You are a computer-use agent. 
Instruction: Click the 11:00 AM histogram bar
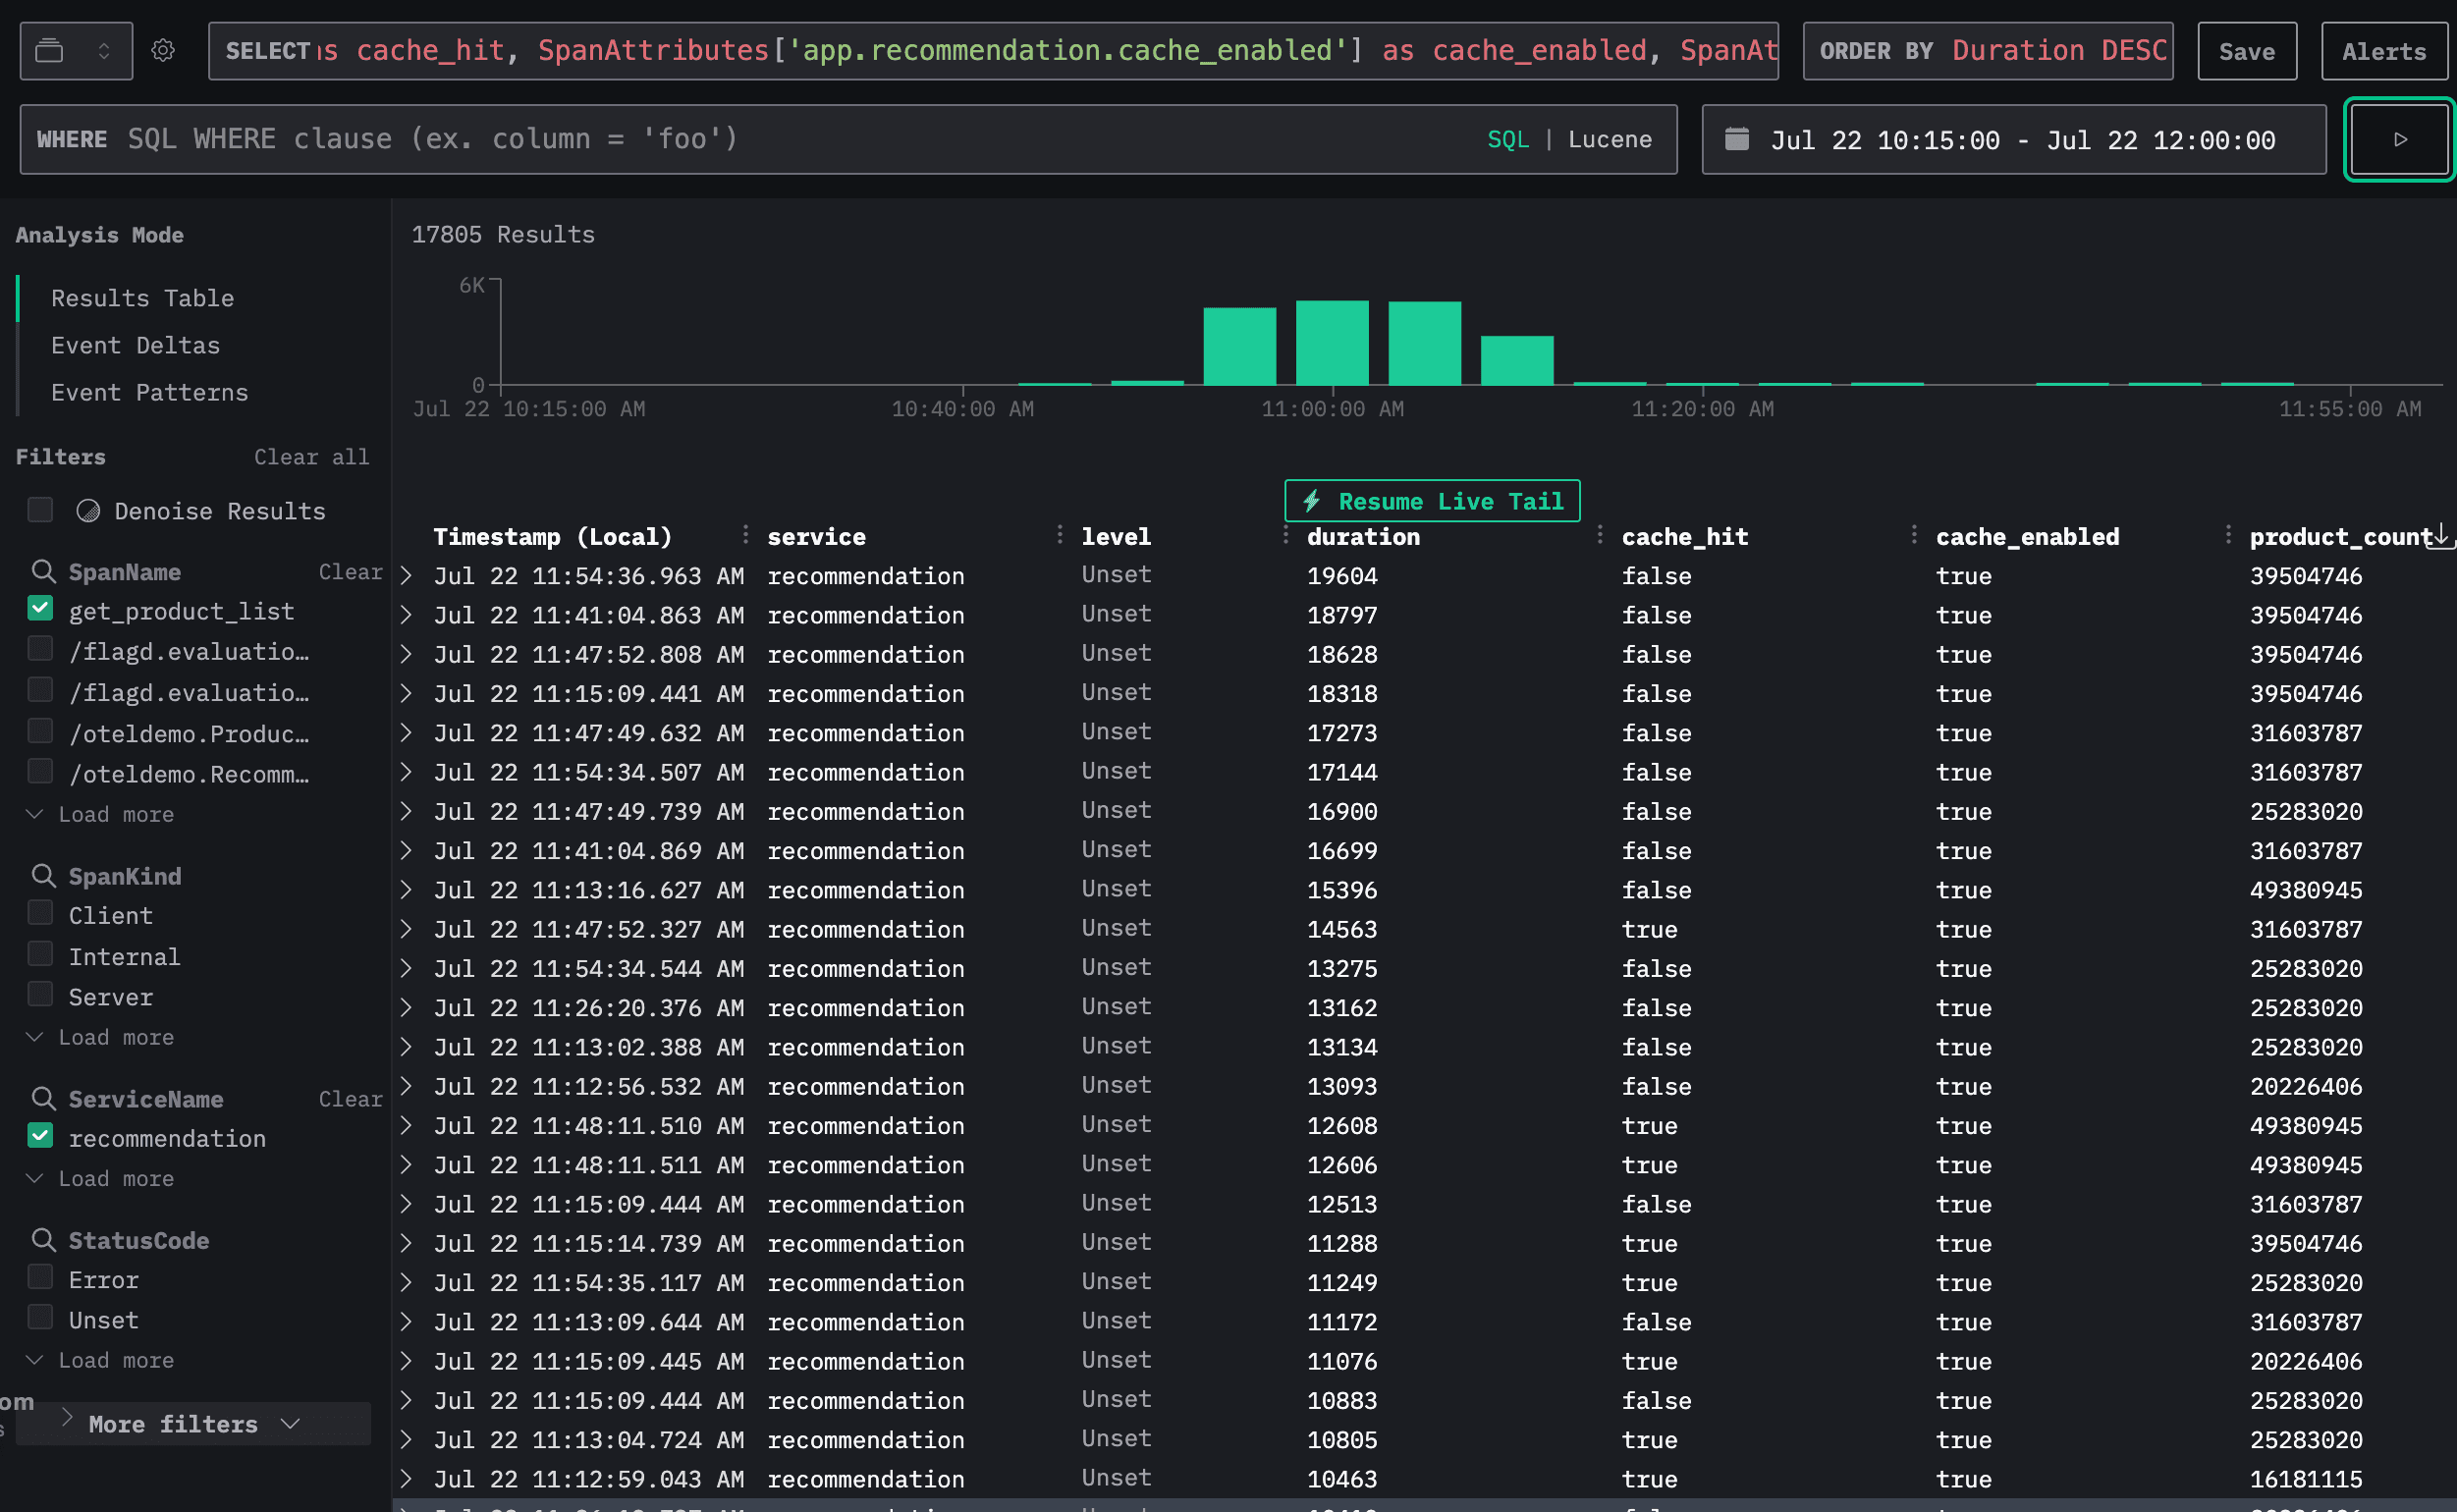pos(1331,342)
